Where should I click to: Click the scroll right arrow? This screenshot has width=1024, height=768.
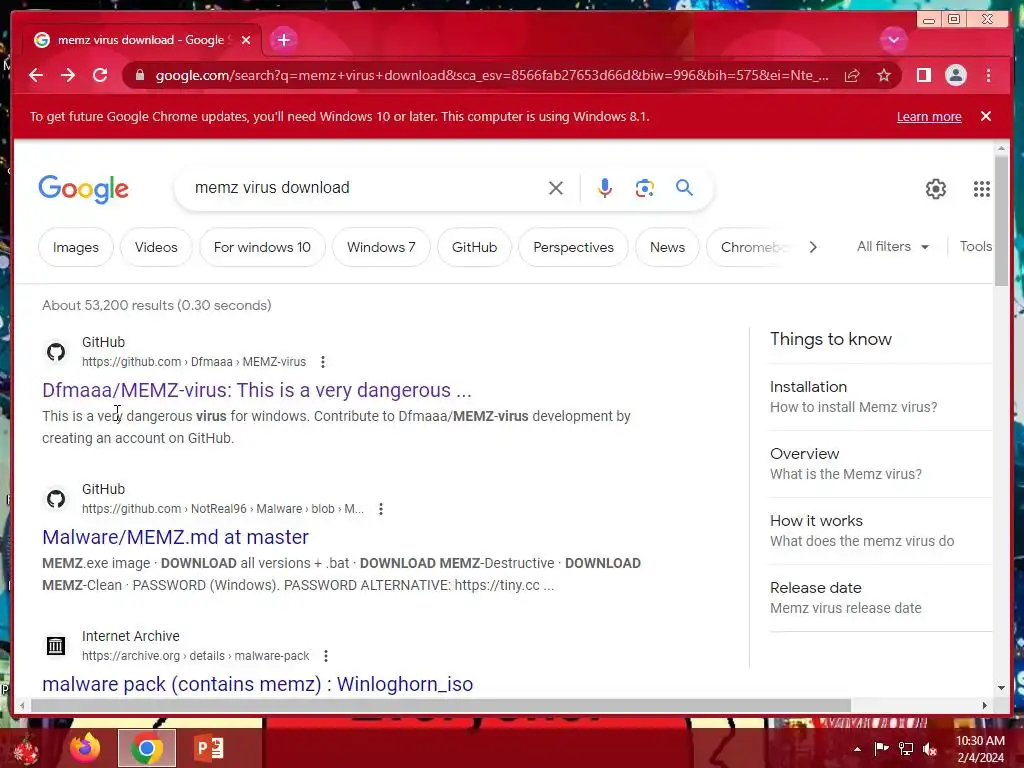tap(985, 705)
